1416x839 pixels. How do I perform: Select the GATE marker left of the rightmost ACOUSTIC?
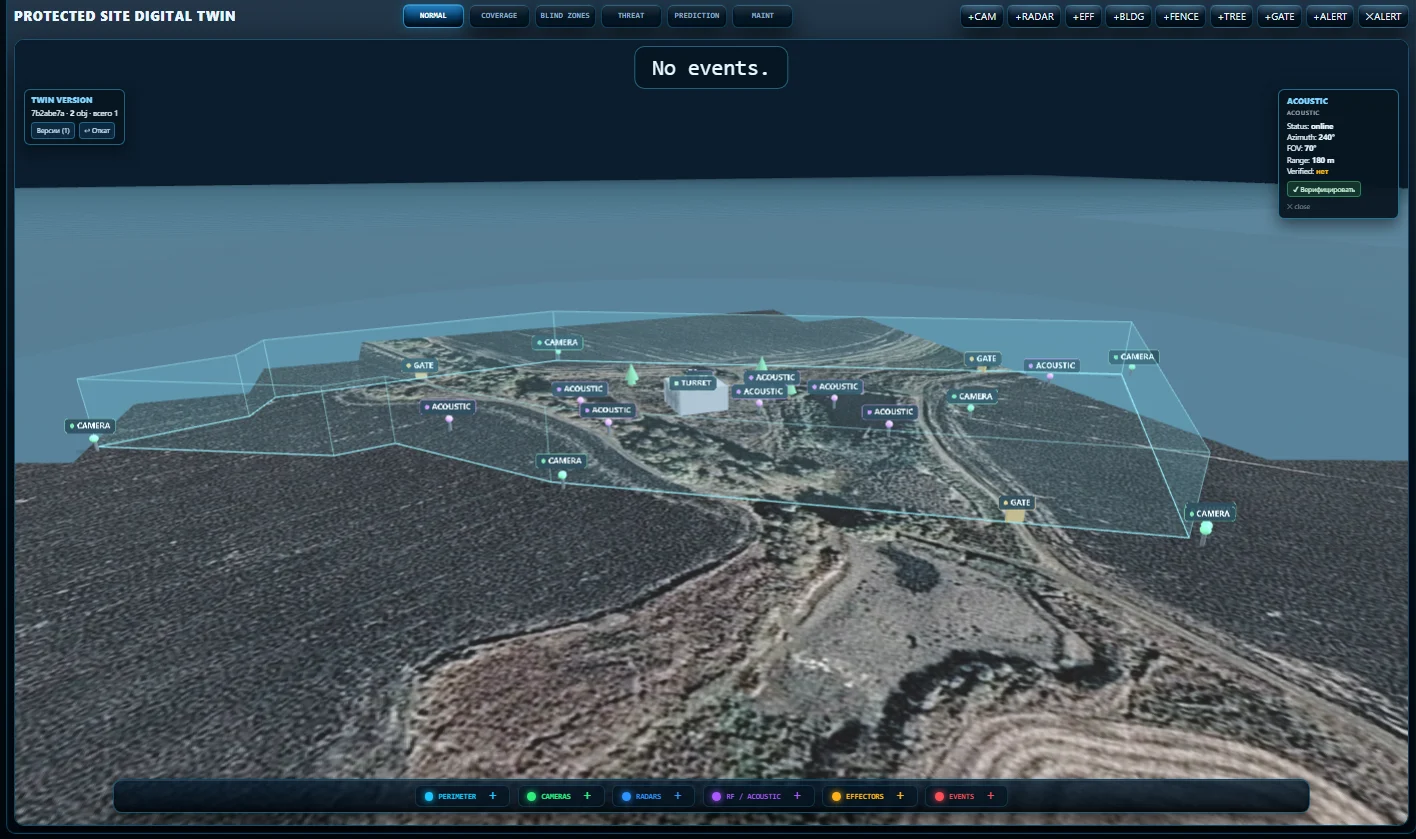pos(983,359)
